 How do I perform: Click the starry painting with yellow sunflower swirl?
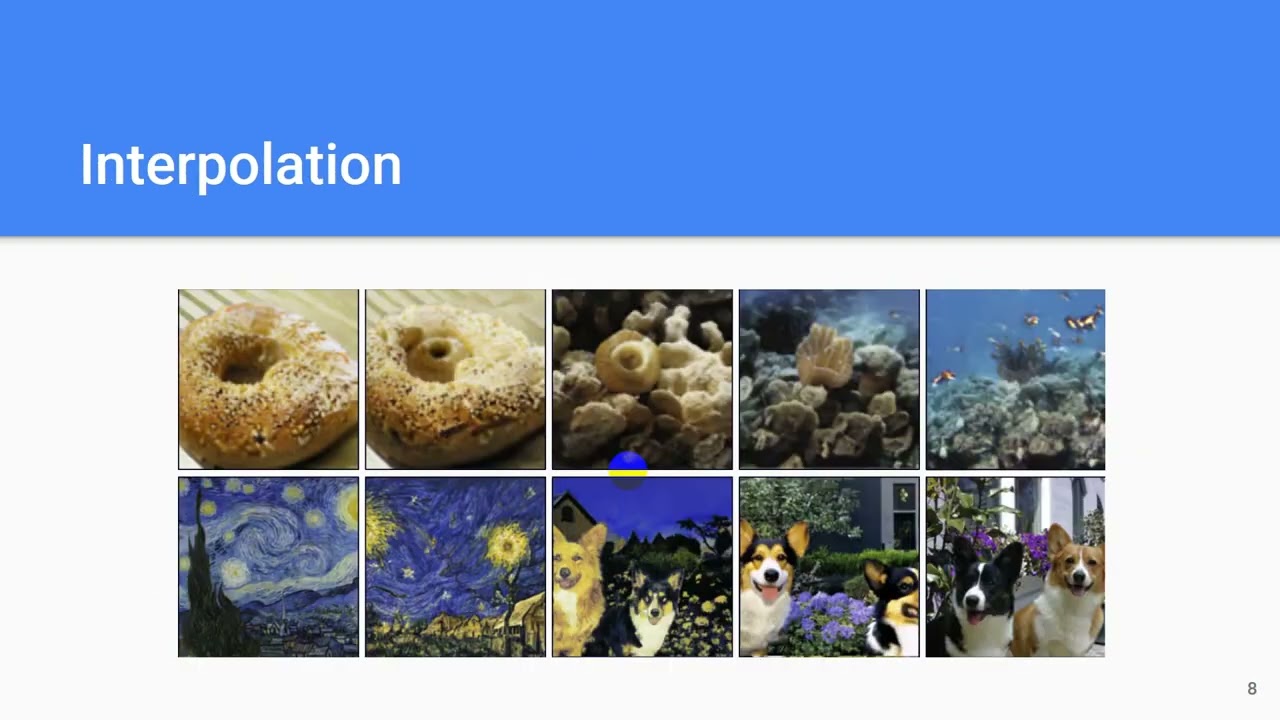[x=455, y=567]
